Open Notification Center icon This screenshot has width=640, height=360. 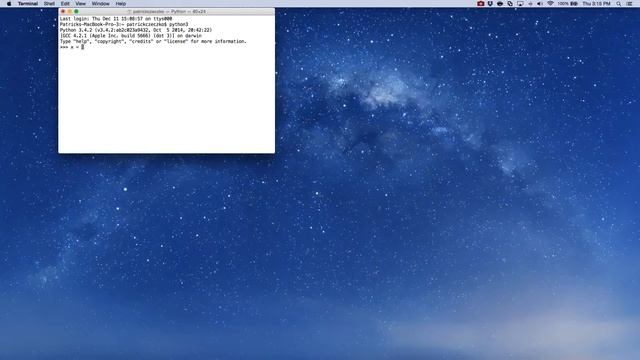(629, 4)
